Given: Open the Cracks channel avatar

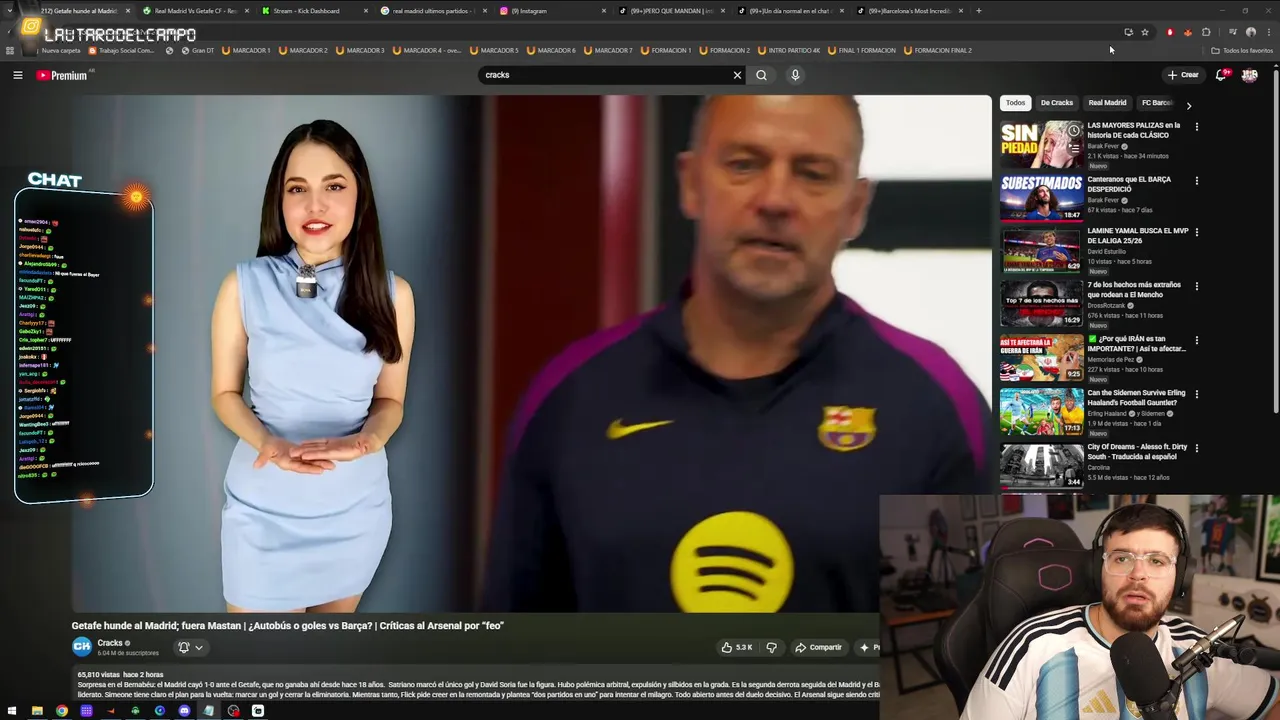Looking at the screenshot, I should 82,647.
